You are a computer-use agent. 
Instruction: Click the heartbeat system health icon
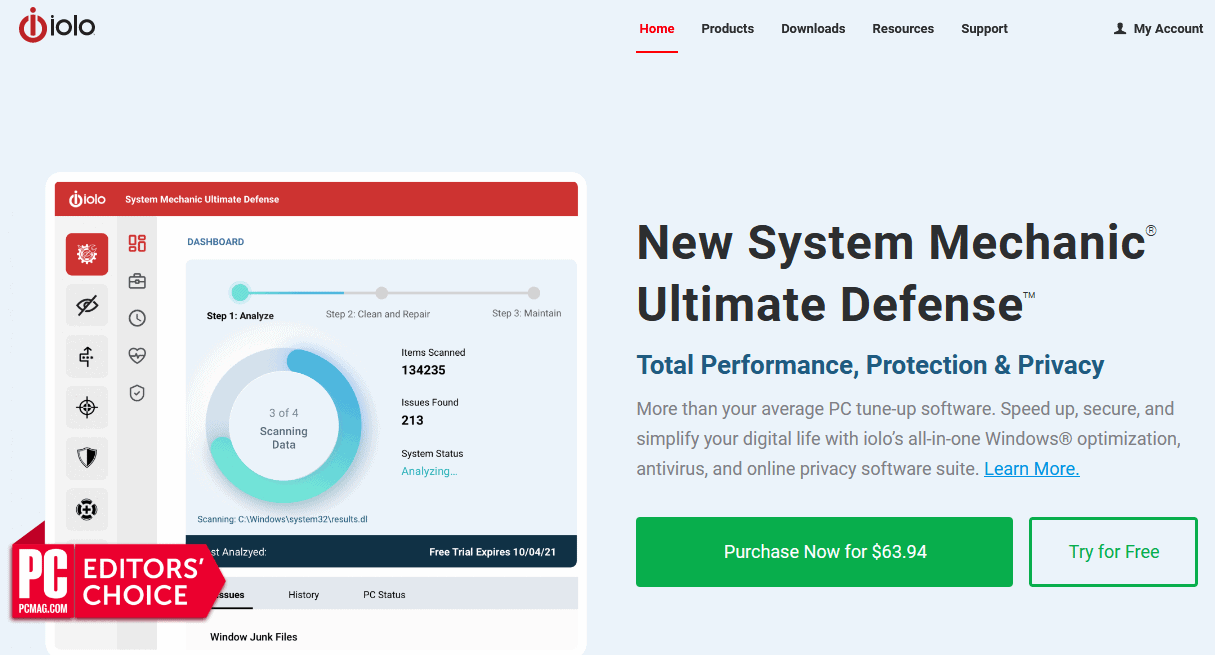pyautogui.click(x=137, y=355)
